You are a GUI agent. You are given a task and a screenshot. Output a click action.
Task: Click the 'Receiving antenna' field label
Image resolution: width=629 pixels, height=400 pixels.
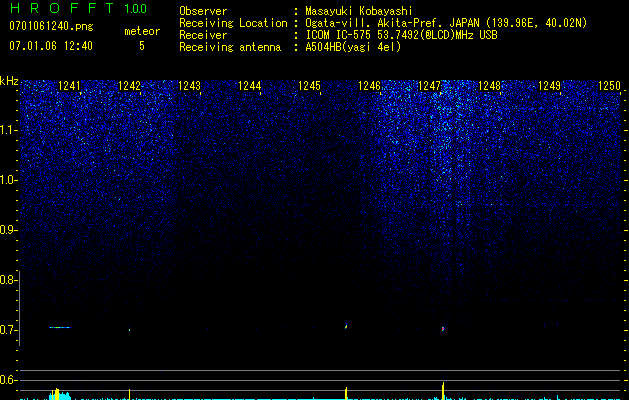pos(230,47)
